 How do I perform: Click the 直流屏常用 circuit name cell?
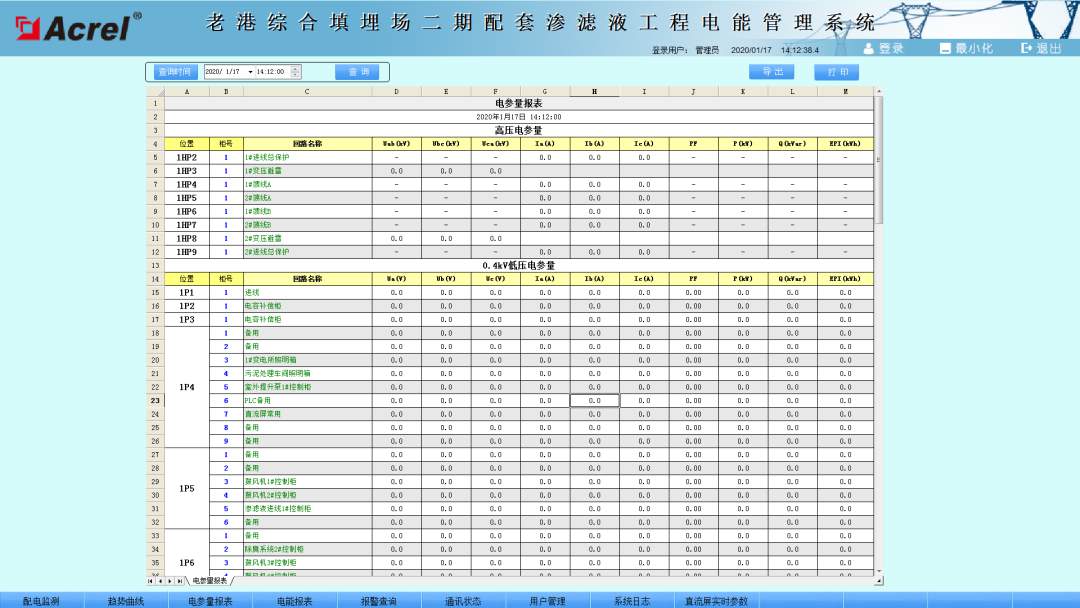pyautogui.click(x=307, y=414)
